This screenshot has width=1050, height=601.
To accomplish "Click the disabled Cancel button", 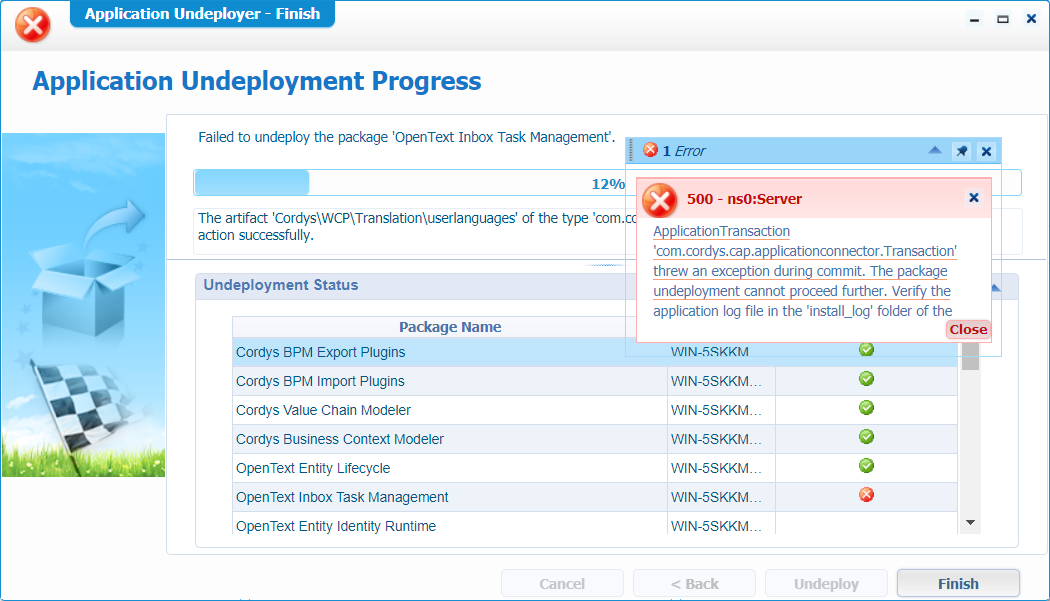I will coord(562,584).
